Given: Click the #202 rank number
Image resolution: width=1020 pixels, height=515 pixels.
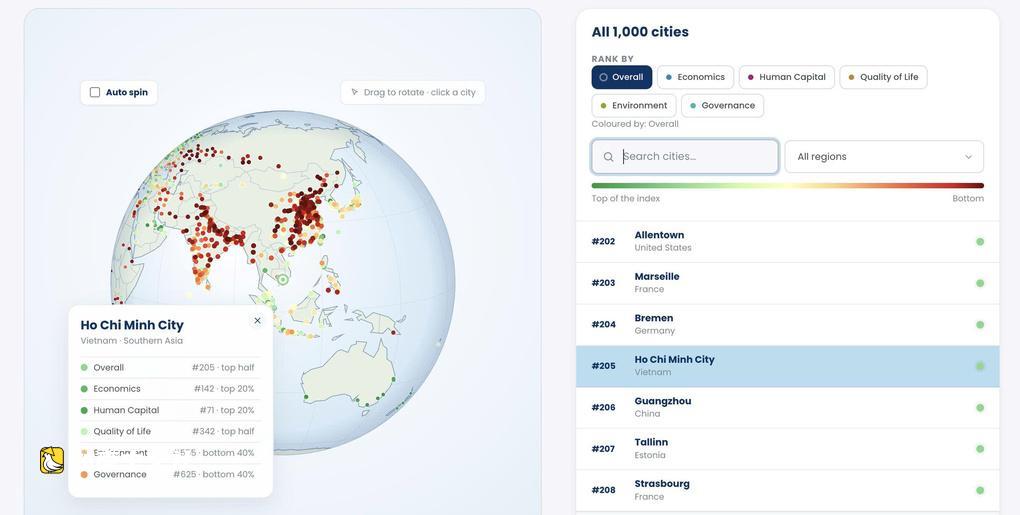Looking at the screenshot, I should [x=603, y=241].
